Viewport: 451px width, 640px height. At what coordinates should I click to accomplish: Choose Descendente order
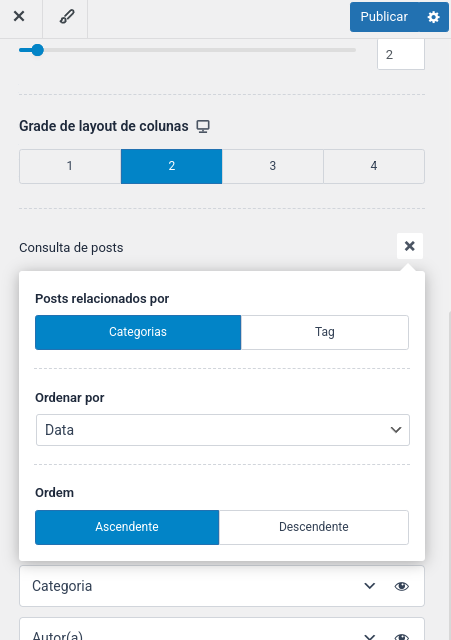313,527
